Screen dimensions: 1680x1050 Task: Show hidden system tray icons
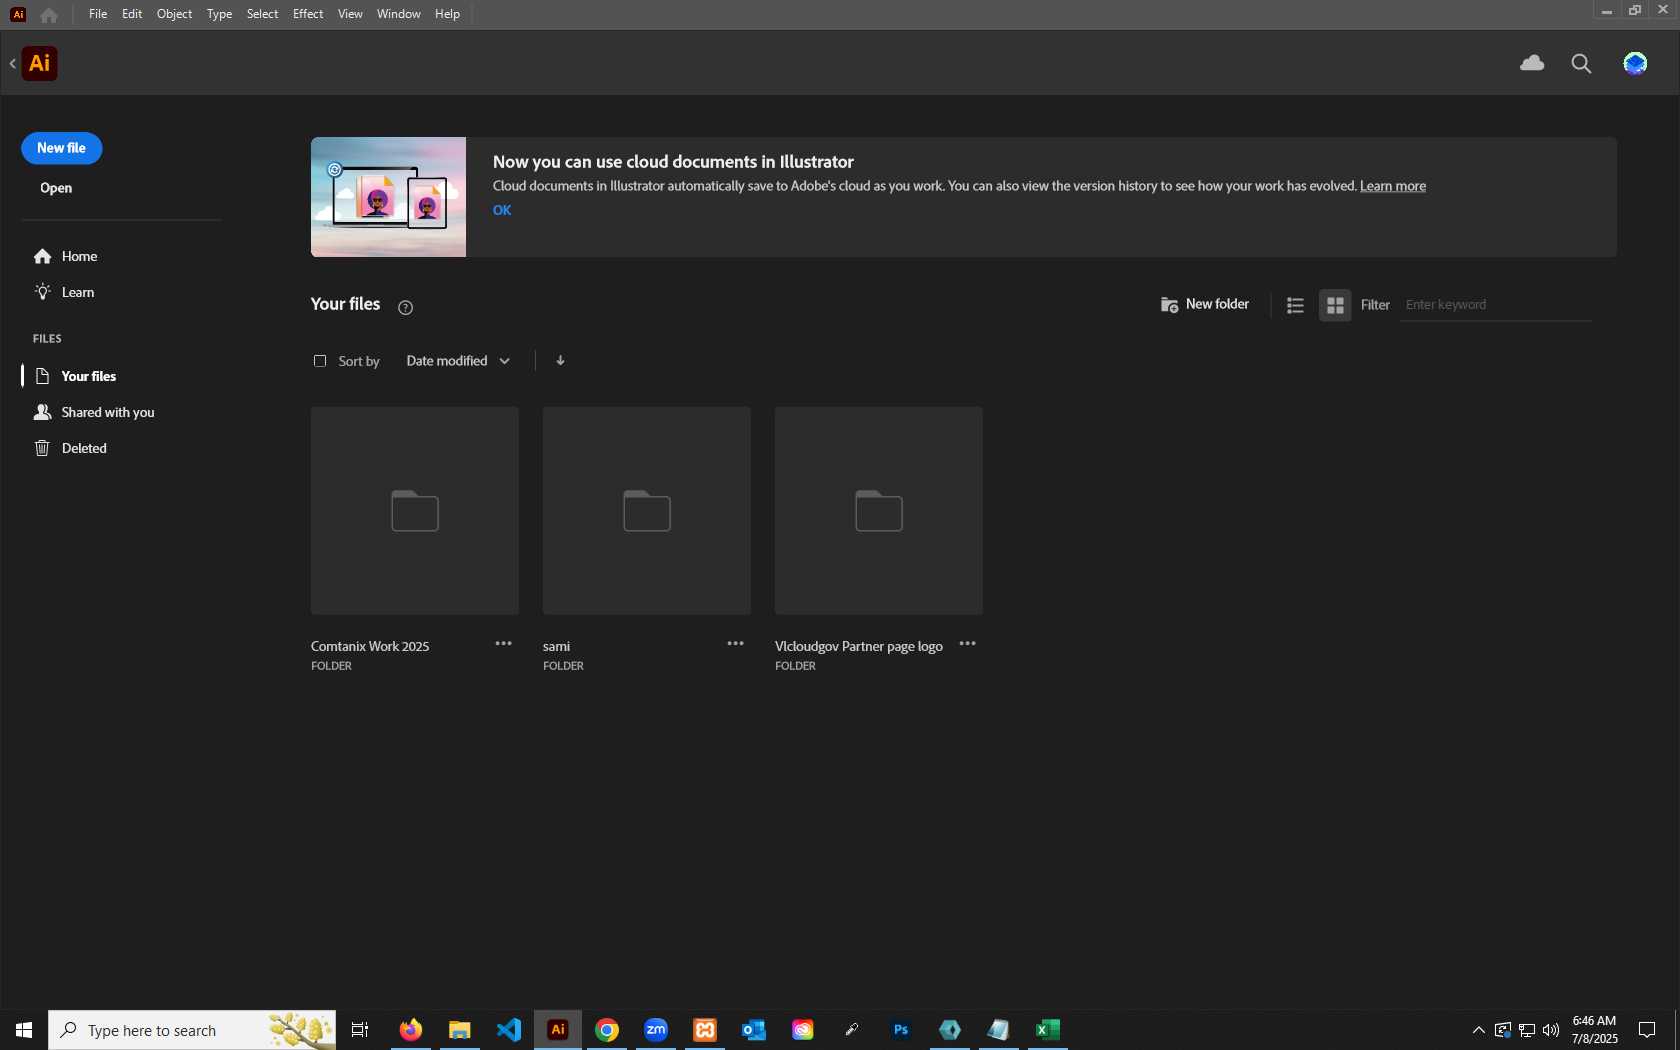1478,1030
